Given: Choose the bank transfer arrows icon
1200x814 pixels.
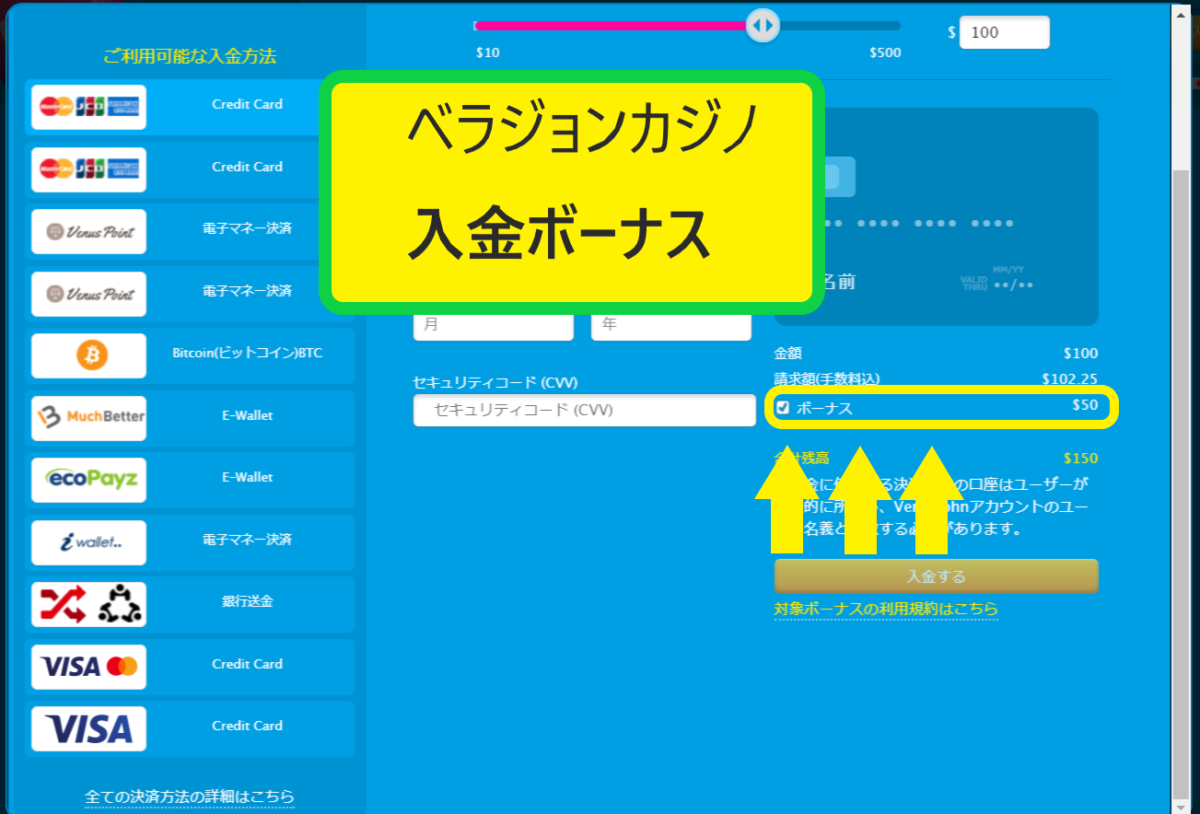Looking at the screenshot, I should click(89, 604).
